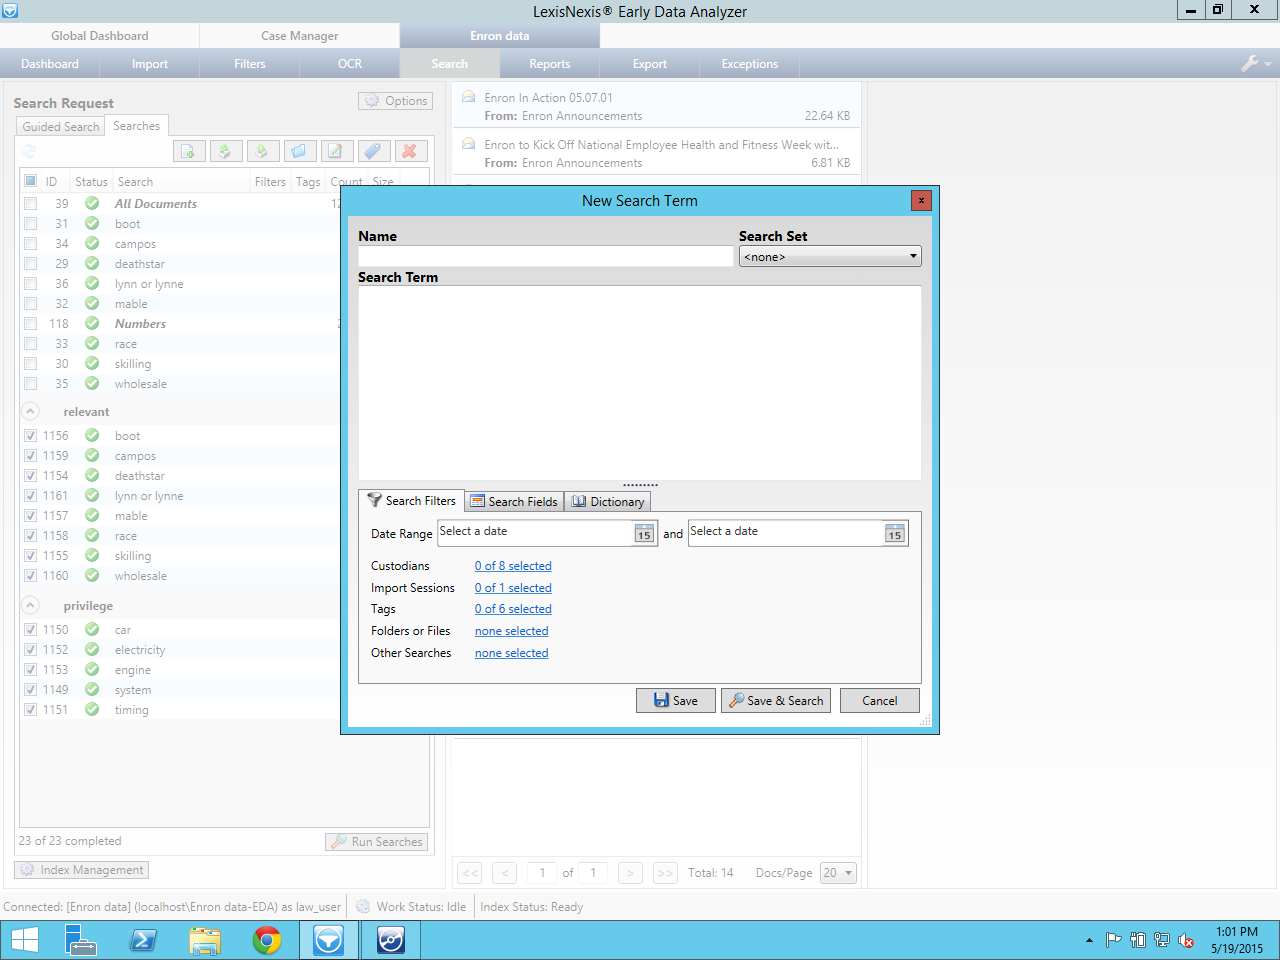This screenshot has height=960, width=1280.
Task: Click the New Search icon with green plus
Action: tap(189, 151)
